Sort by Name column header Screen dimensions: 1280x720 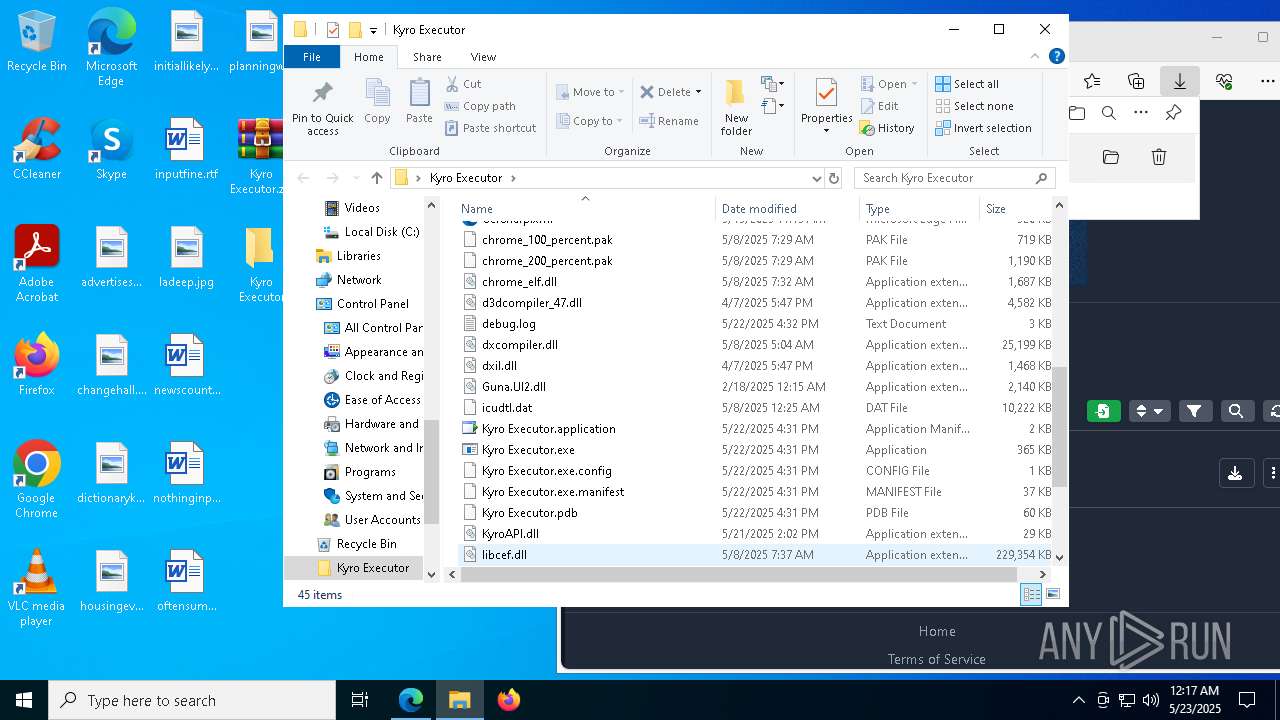pyautogui.click(x=585, y=209)
